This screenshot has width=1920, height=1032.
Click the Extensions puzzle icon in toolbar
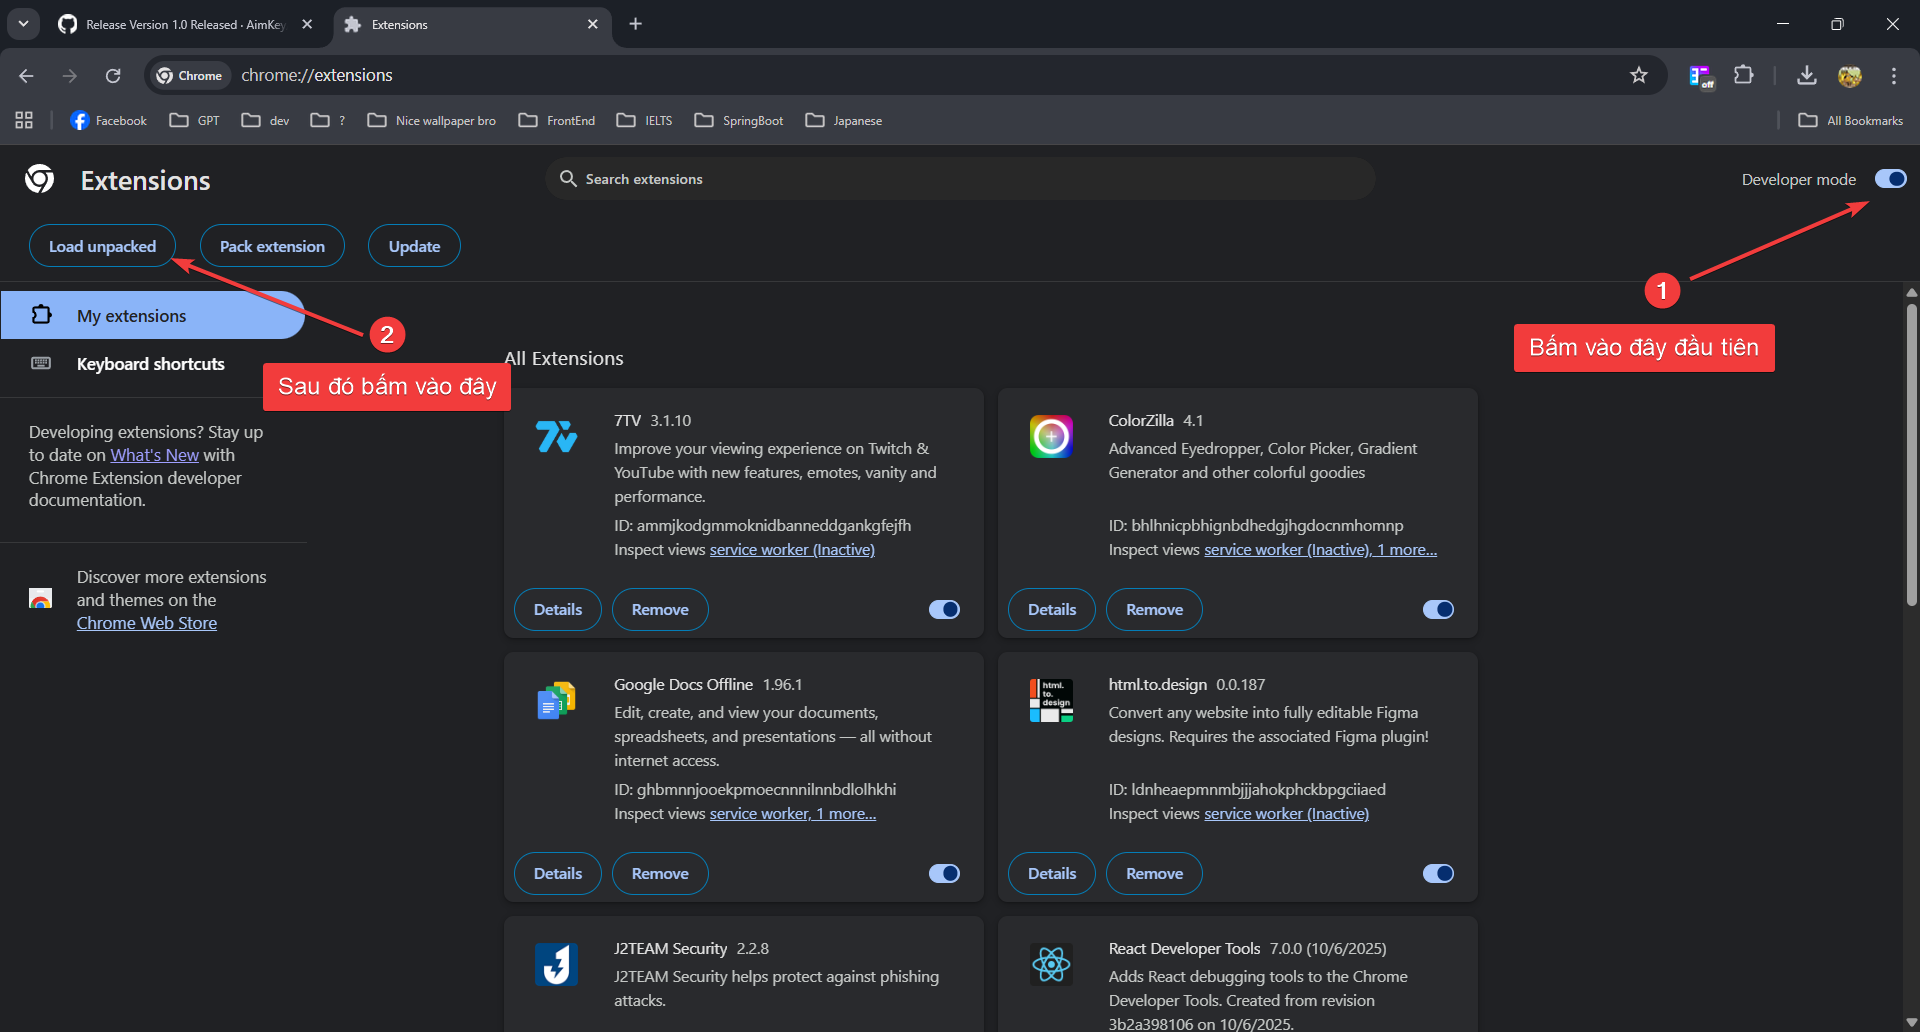point(1743,75)
